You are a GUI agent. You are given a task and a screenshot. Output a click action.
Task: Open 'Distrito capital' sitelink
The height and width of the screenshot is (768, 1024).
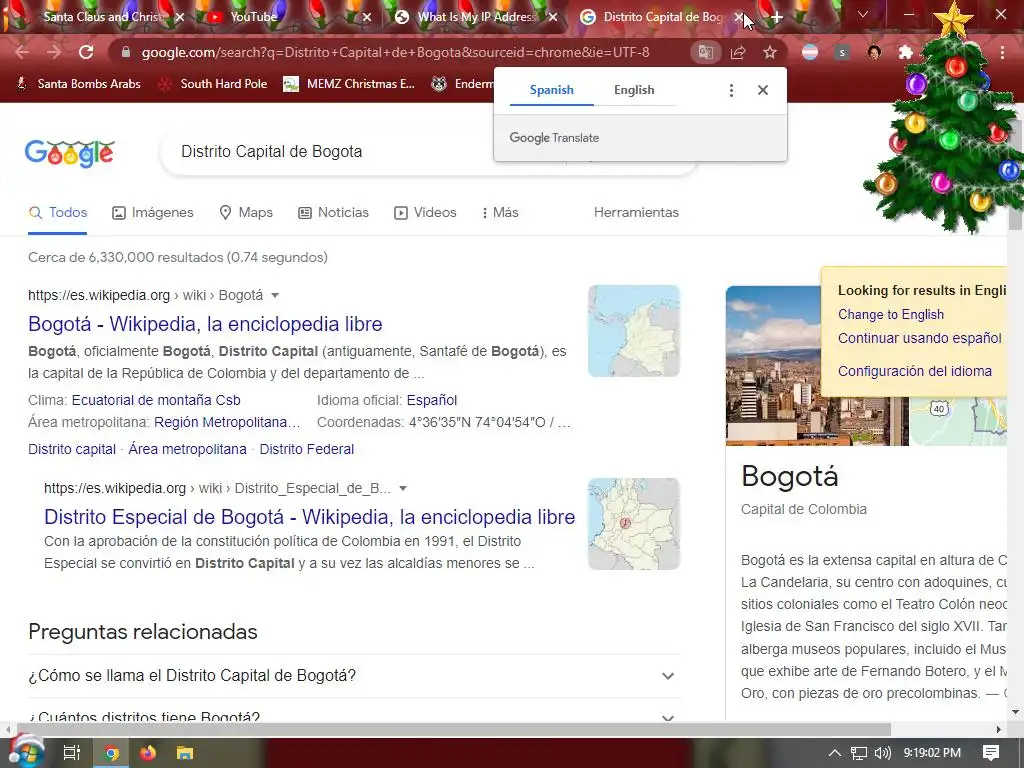click(72, 449)
